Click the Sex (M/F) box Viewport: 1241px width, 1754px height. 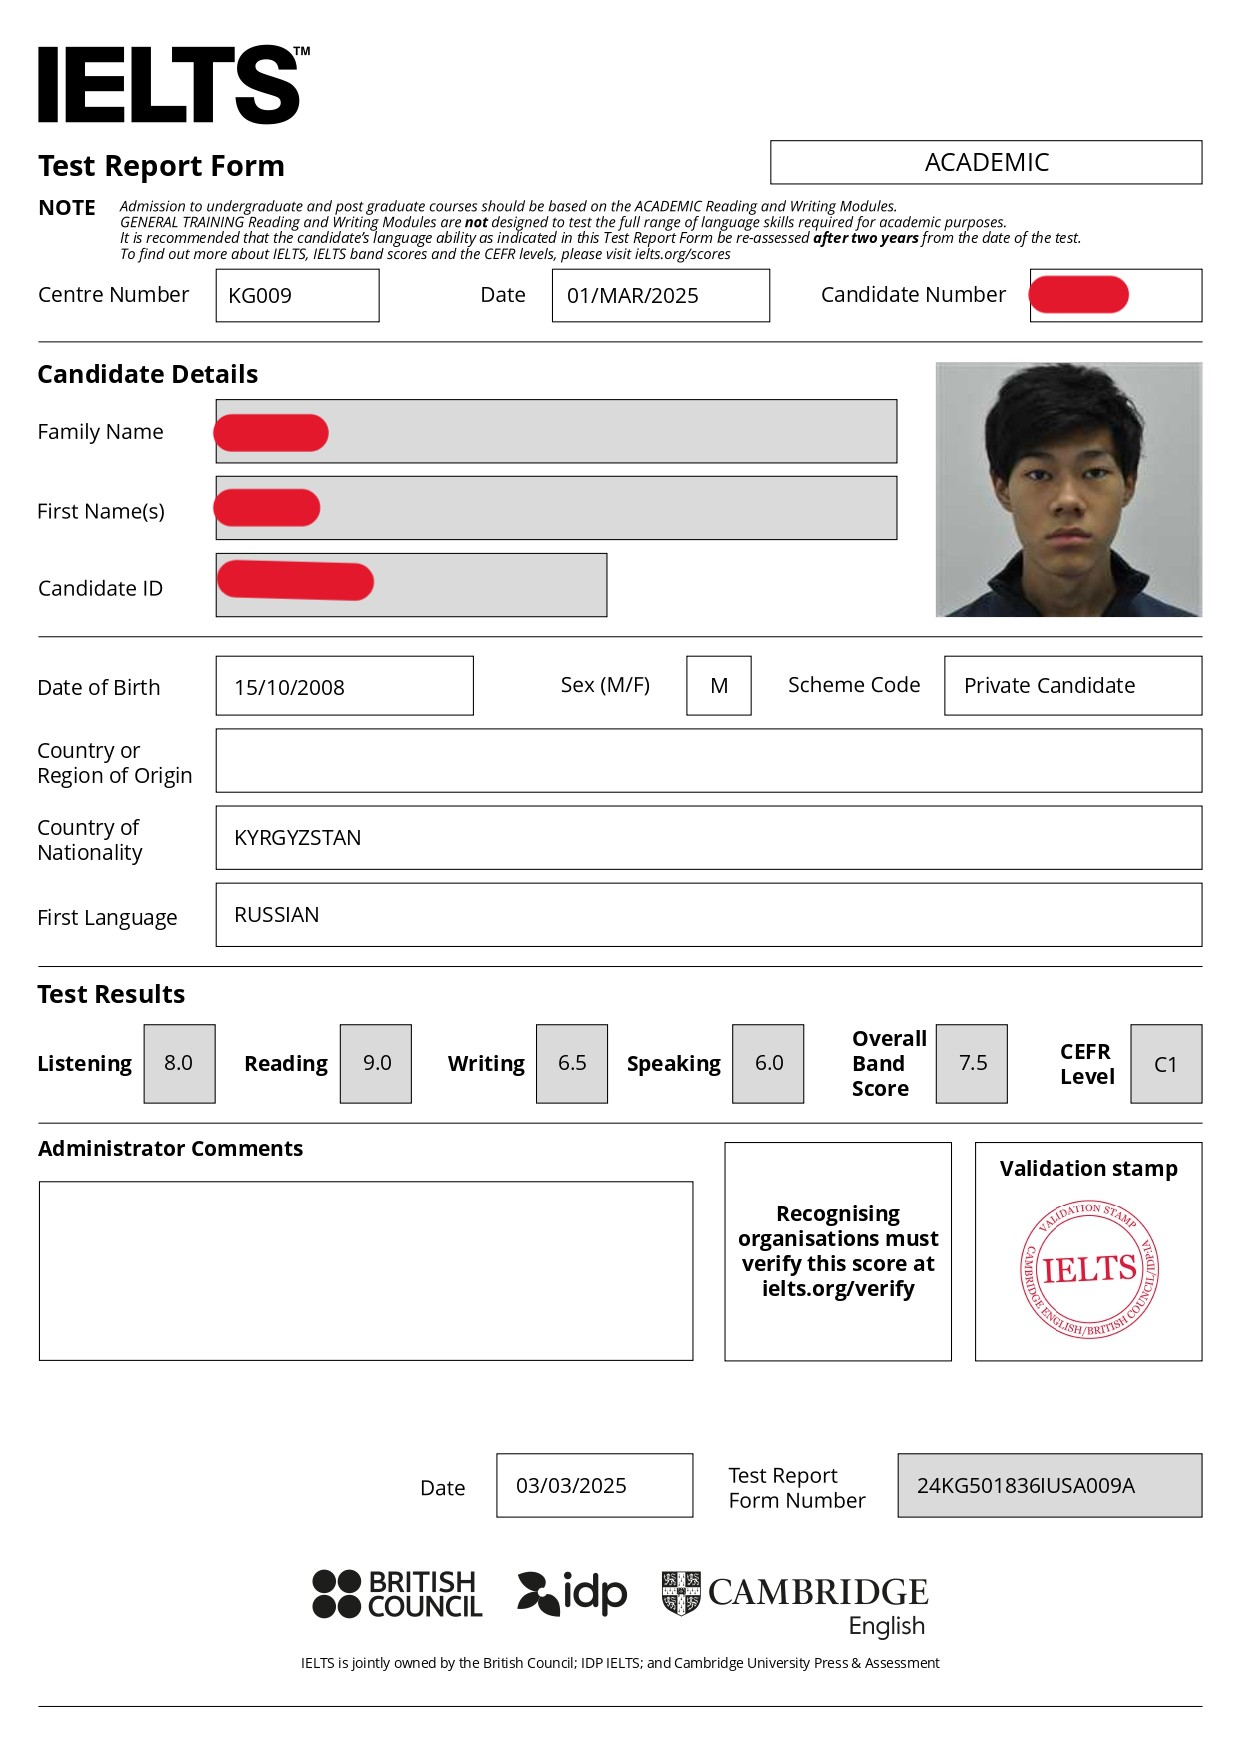(x=718, y=686)
